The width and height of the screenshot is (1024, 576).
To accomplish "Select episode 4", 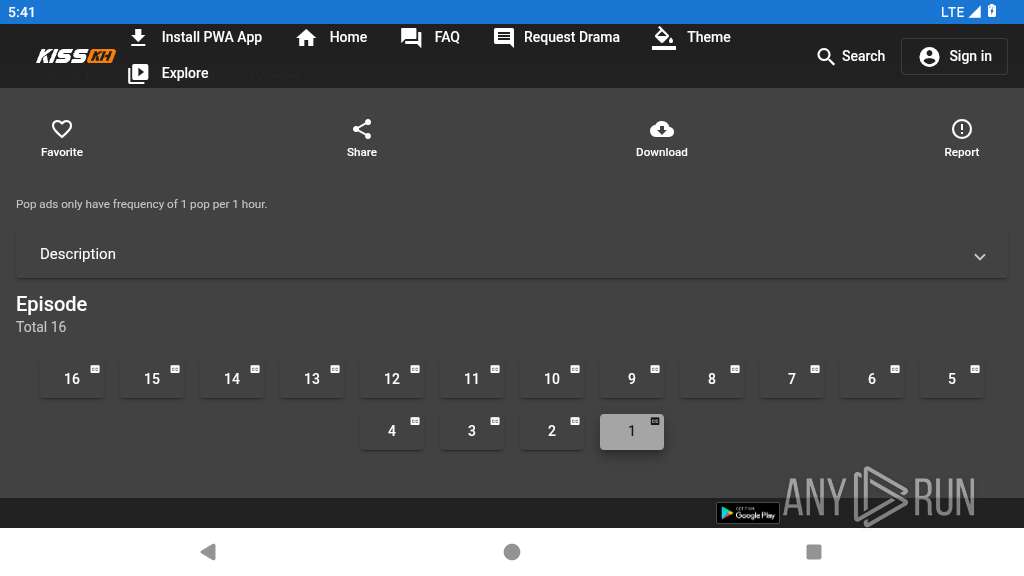I will pos(392,431).
